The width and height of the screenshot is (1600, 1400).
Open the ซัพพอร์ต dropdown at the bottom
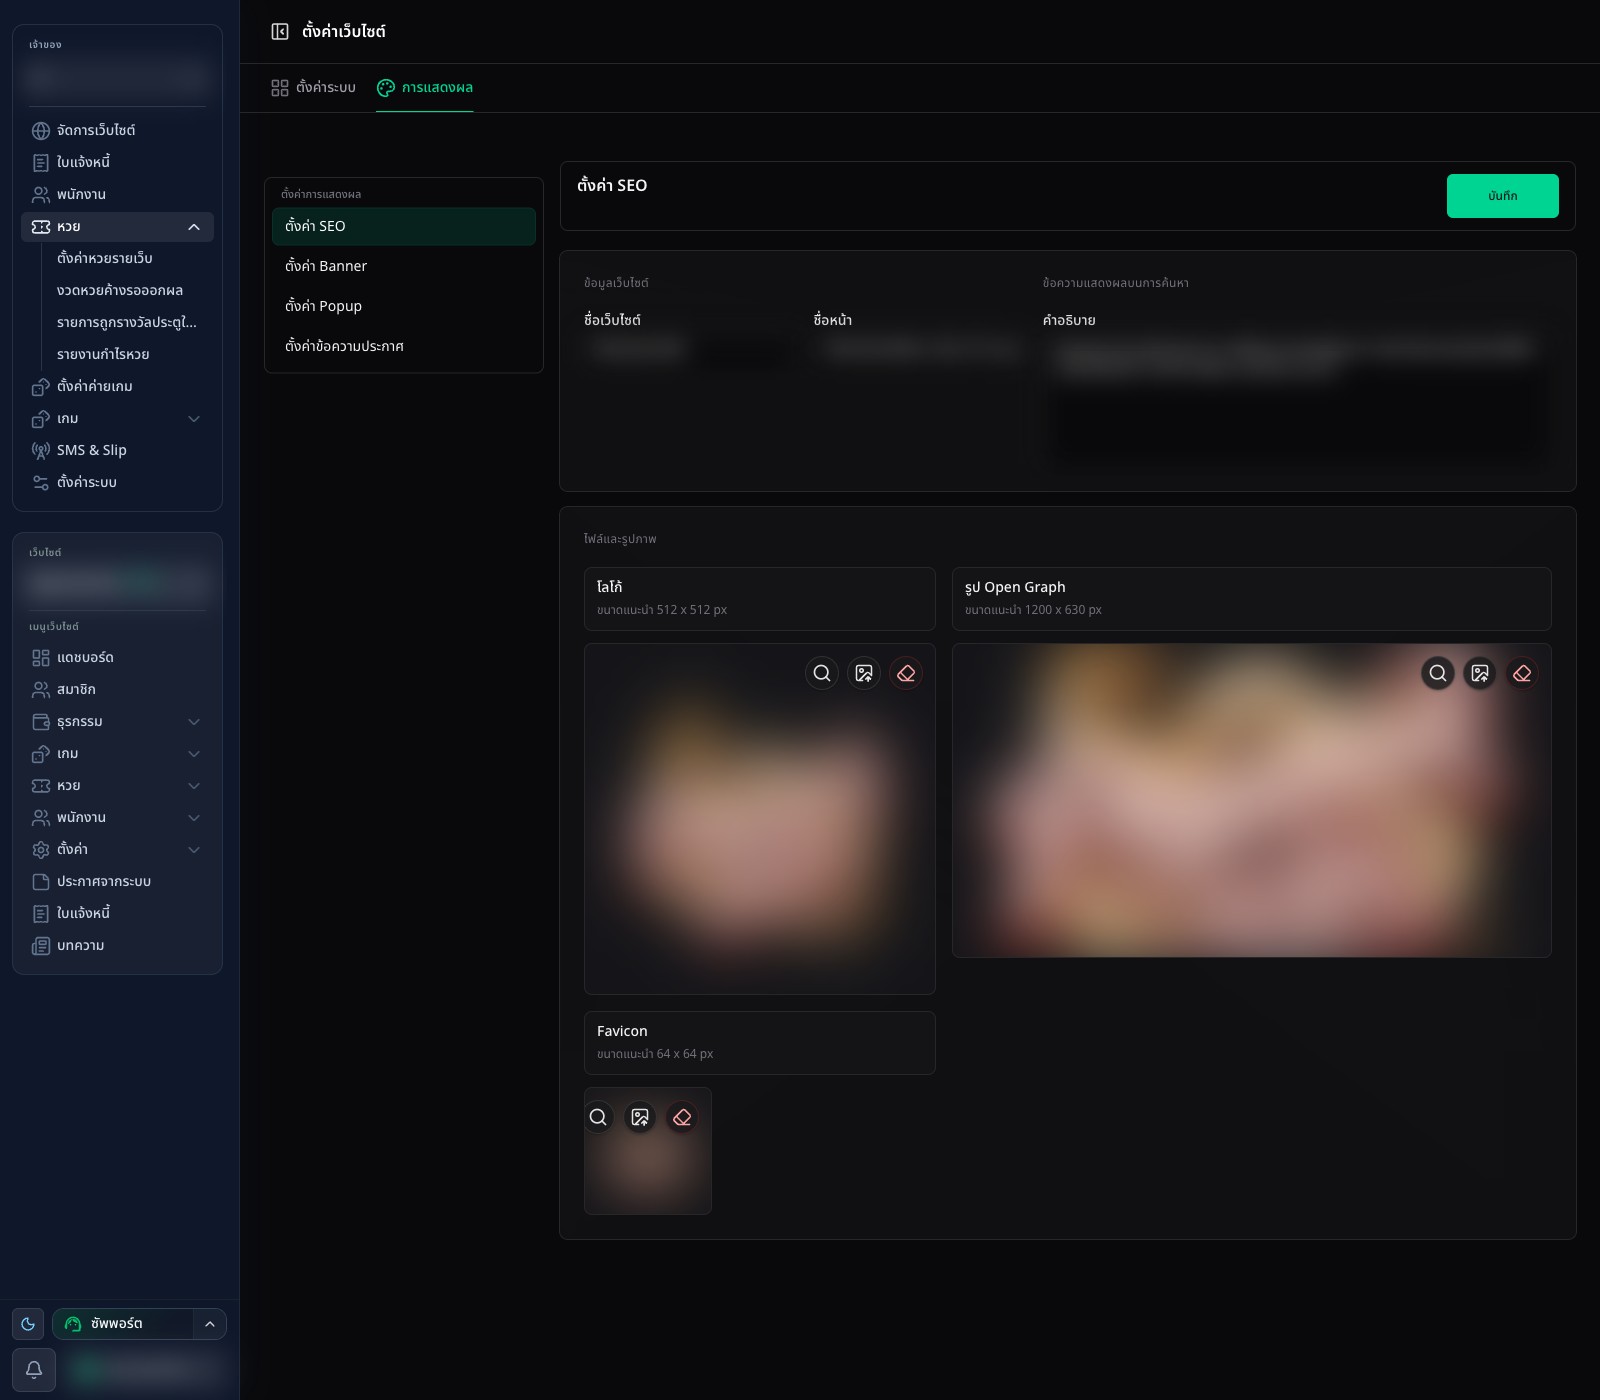[139, 1324]
